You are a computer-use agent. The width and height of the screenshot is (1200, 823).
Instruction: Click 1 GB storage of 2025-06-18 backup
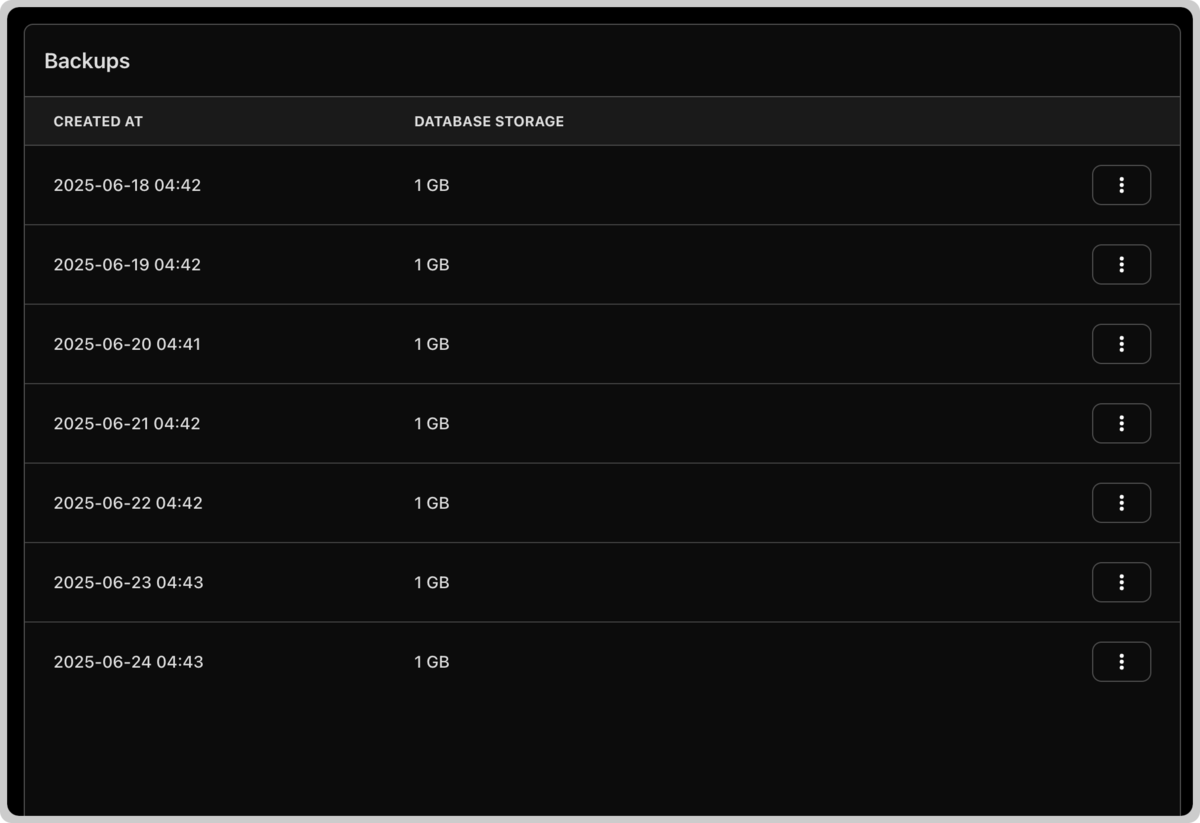pos(432,185)
